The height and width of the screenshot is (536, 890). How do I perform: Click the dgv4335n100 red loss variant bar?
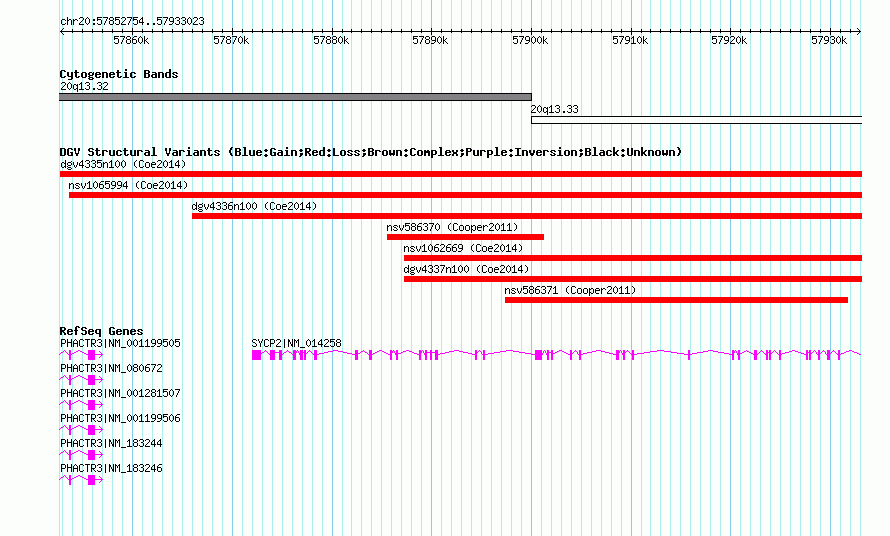(460, 174)
